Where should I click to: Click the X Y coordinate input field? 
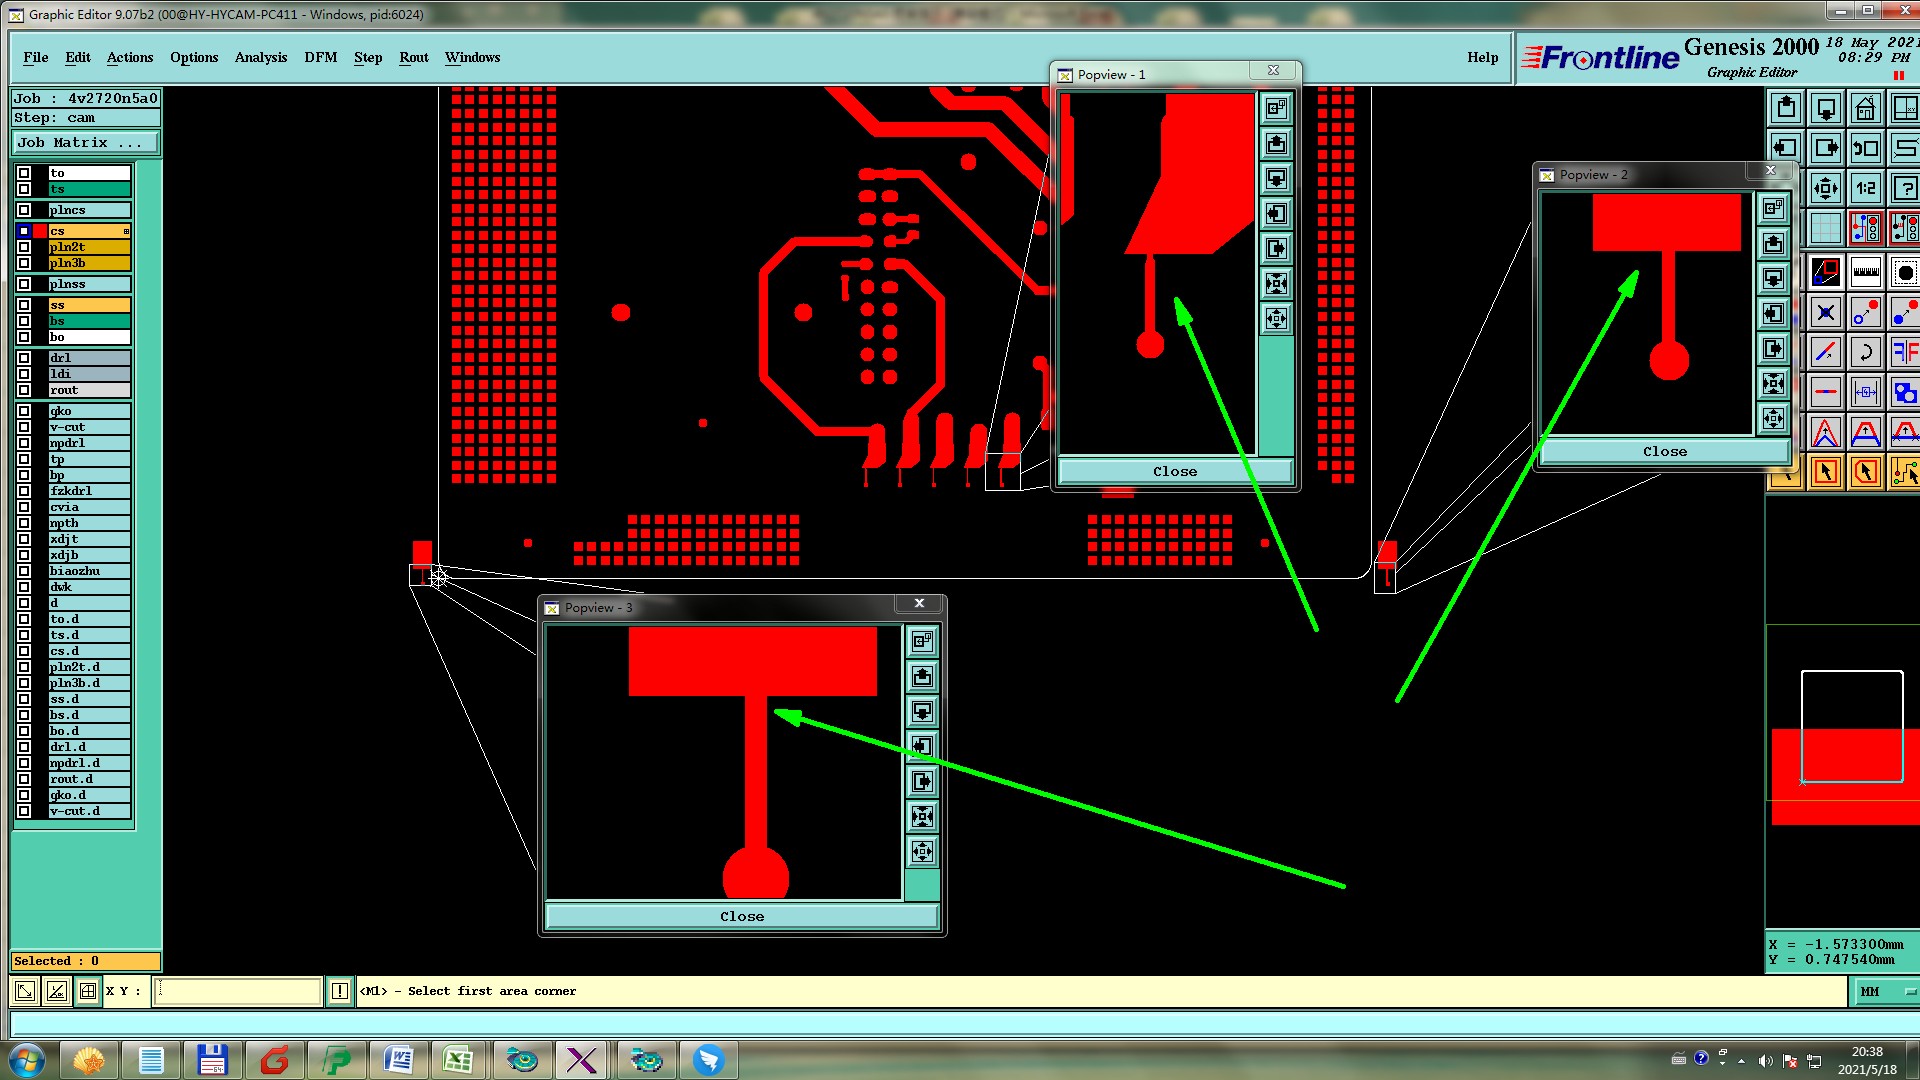(238, 991)
